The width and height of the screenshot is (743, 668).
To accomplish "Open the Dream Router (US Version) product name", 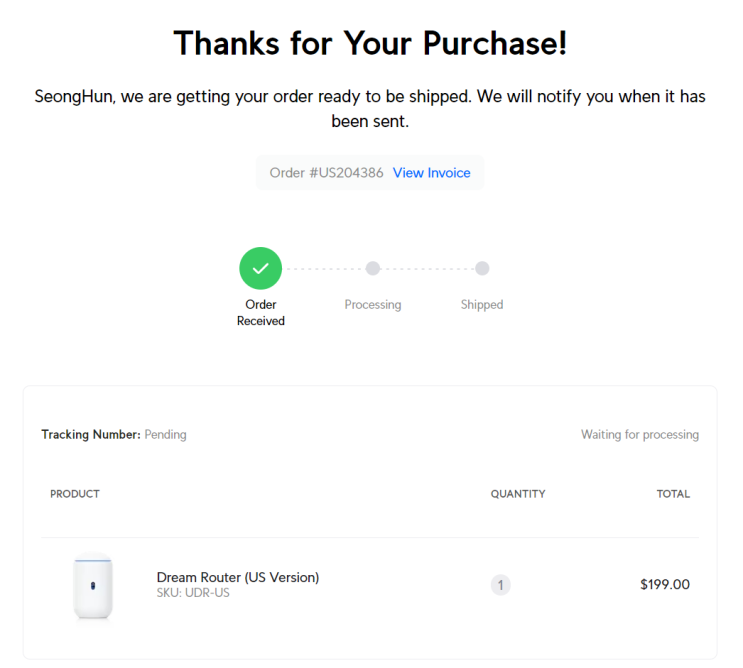I will tap(238, 577).
